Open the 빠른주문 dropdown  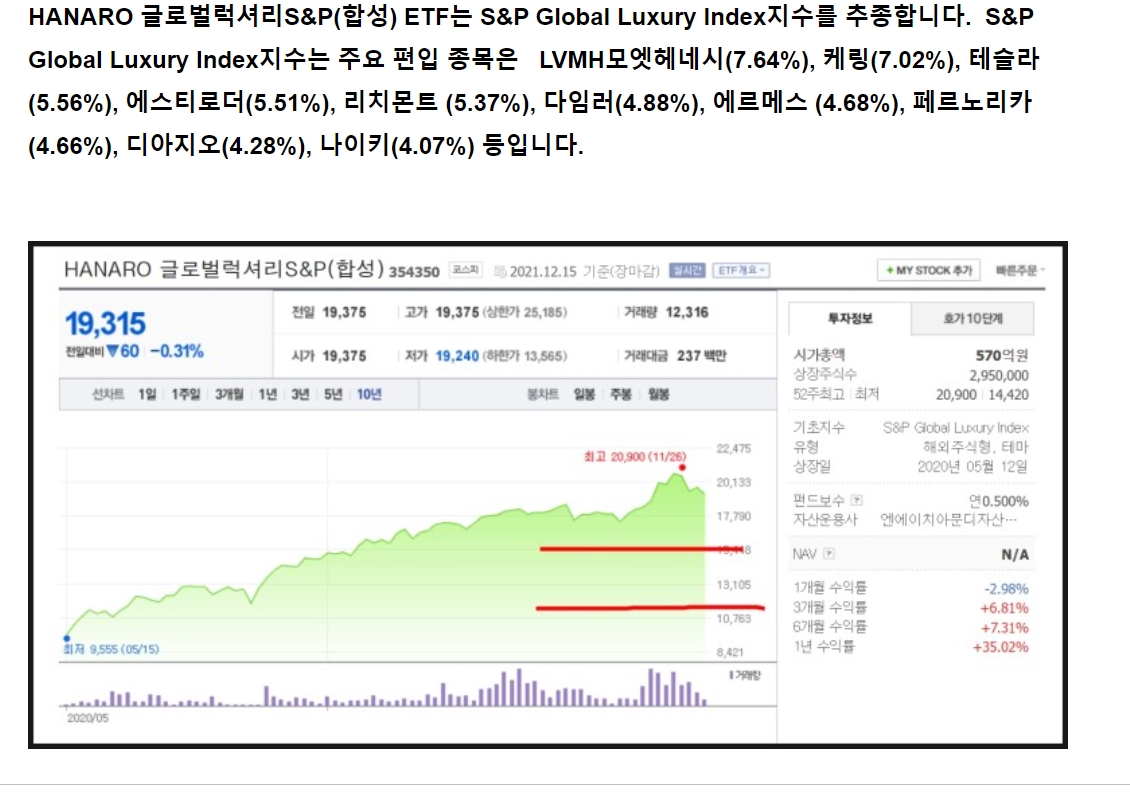coord(1020,270)
